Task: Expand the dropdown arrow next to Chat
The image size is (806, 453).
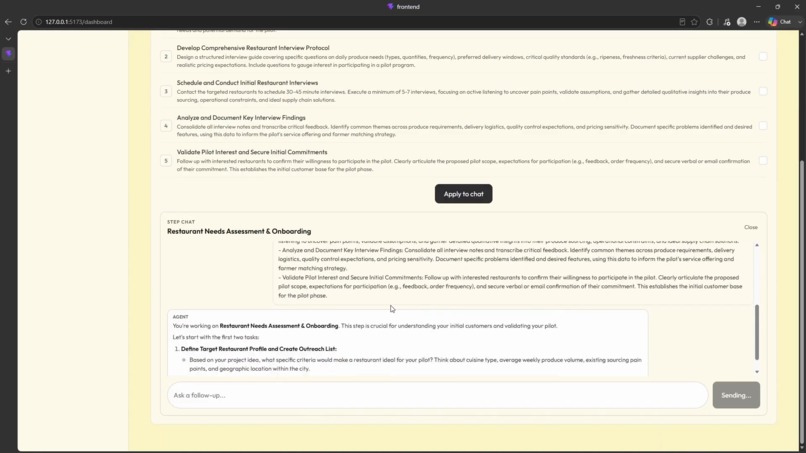Action: 799,22
